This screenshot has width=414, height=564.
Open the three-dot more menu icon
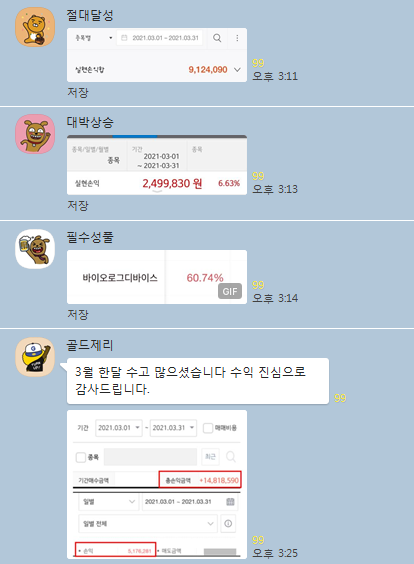(237, 38)
